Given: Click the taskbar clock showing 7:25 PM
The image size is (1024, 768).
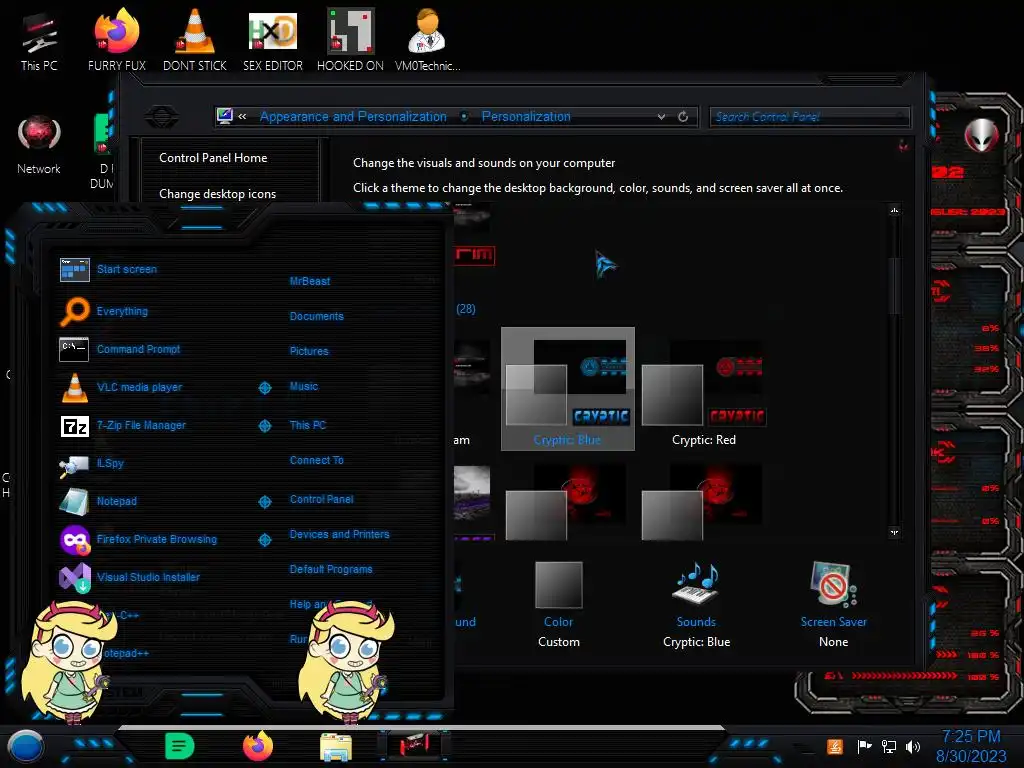Looking at the screenshot, I should click(971, 746).
